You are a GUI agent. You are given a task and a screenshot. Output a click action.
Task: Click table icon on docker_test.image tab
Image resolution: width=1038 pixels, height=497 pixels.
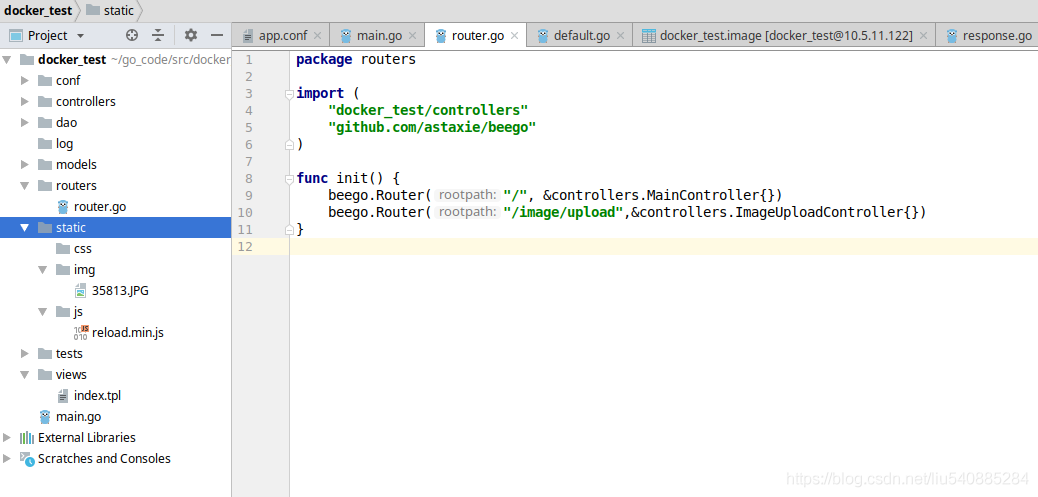tap(649, 36)
